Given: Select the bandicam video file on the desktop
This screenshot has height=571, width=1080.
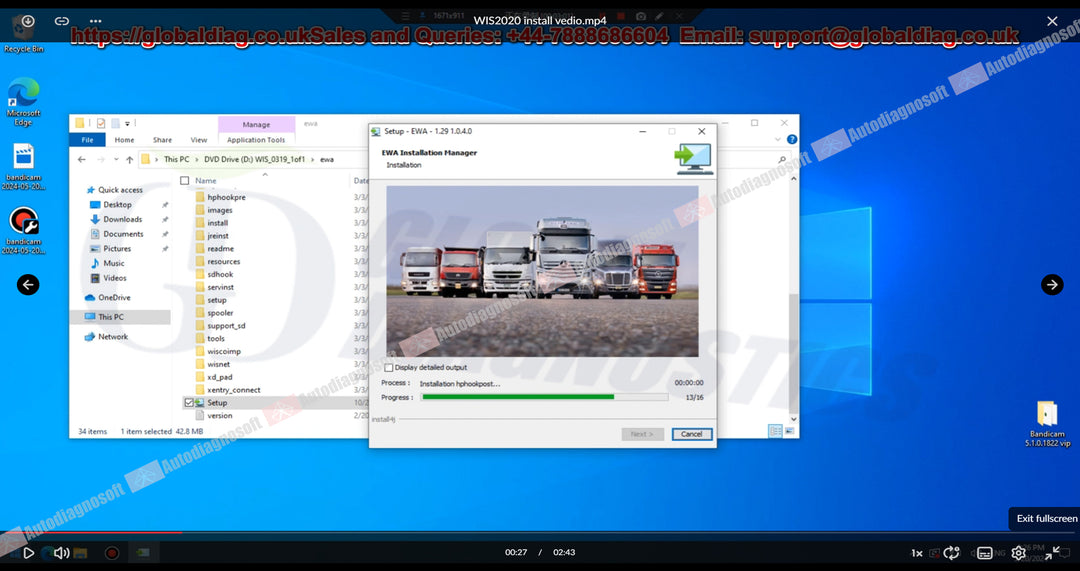Looking at the screenshot, I should pyautogui.click(x=23, y=167).
